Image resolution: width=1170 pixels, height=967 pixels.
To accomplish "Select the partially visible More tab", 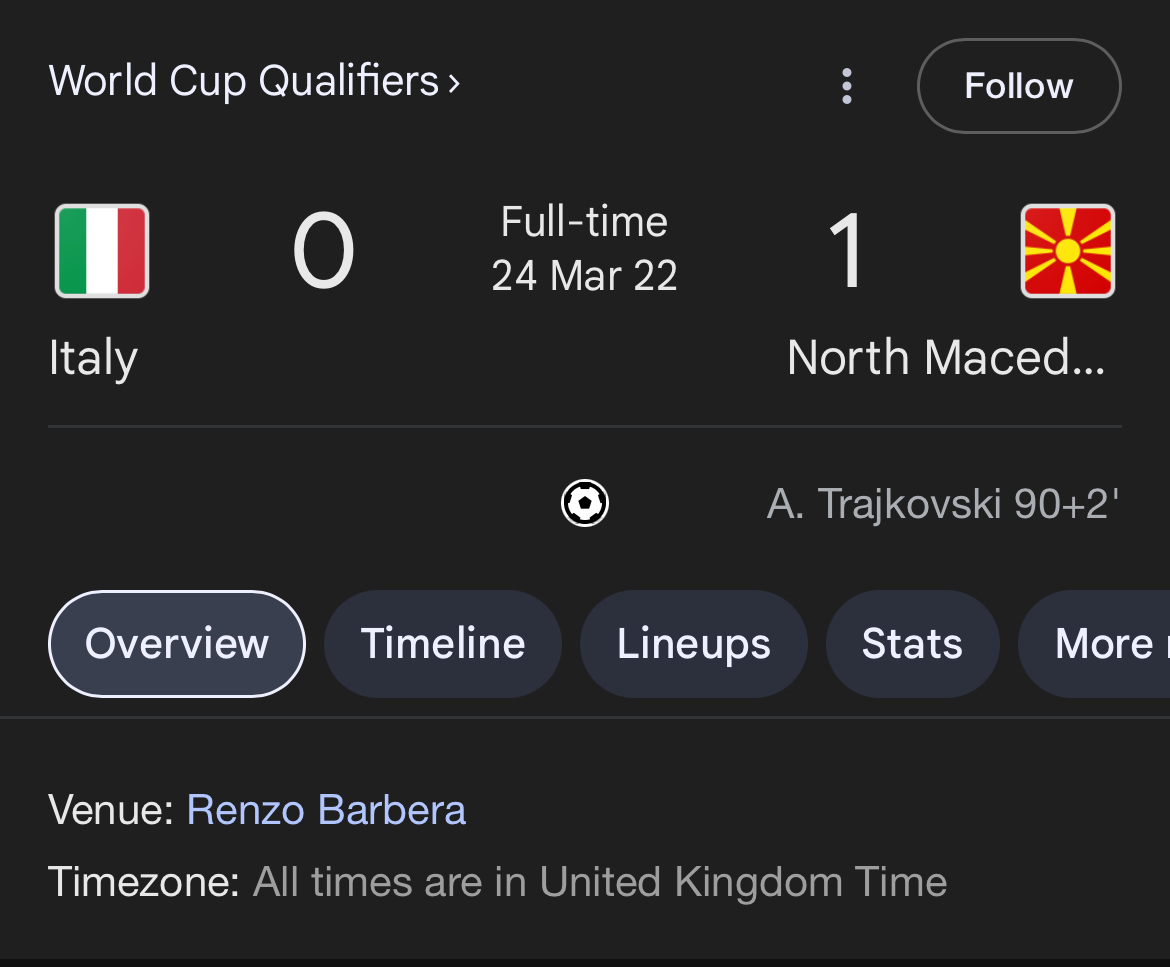I will tap(1095, 644).
